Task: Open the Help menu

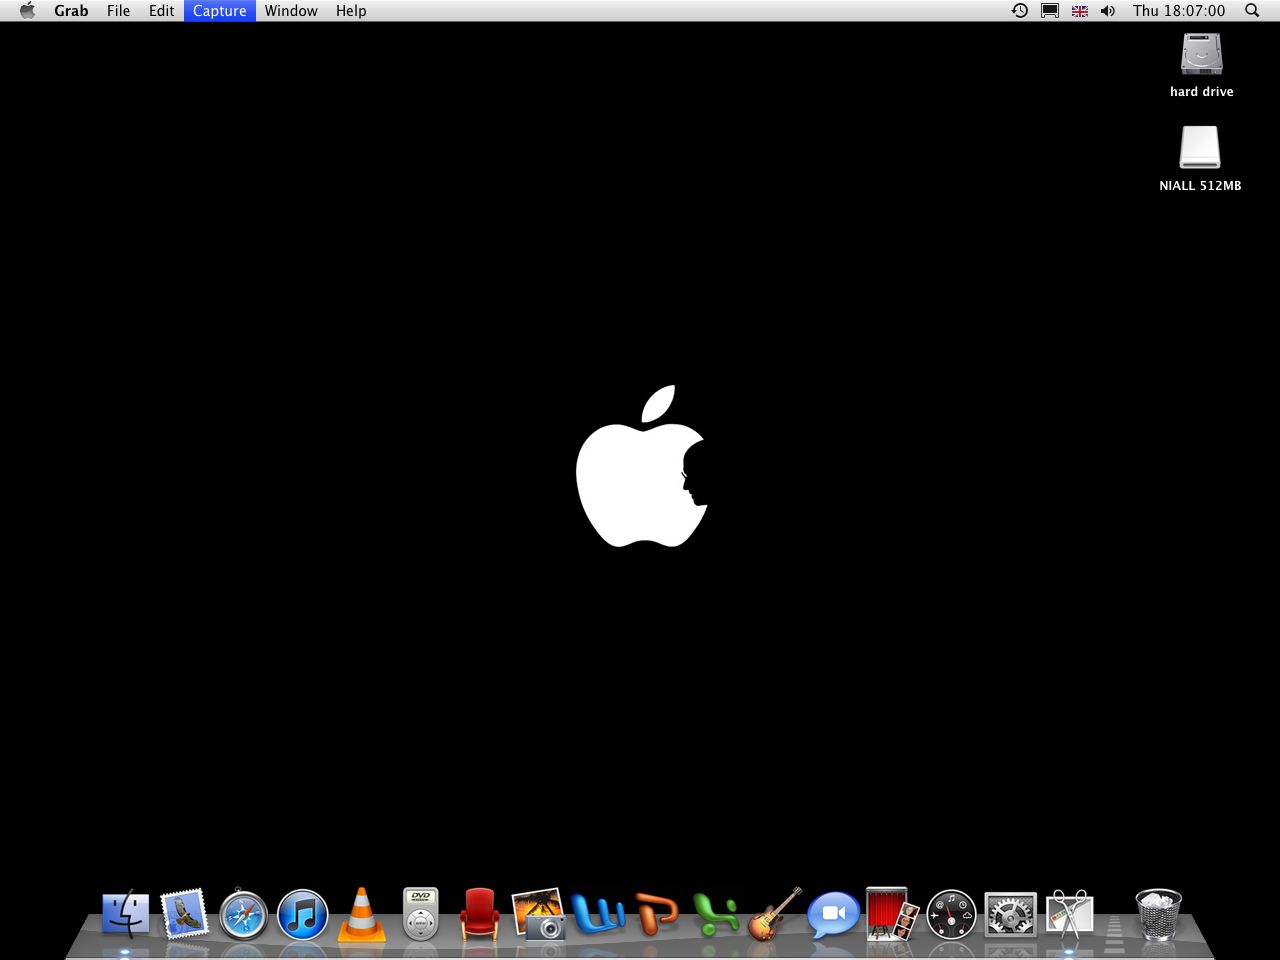Action: pyautogui.click(x=351, y=10)
